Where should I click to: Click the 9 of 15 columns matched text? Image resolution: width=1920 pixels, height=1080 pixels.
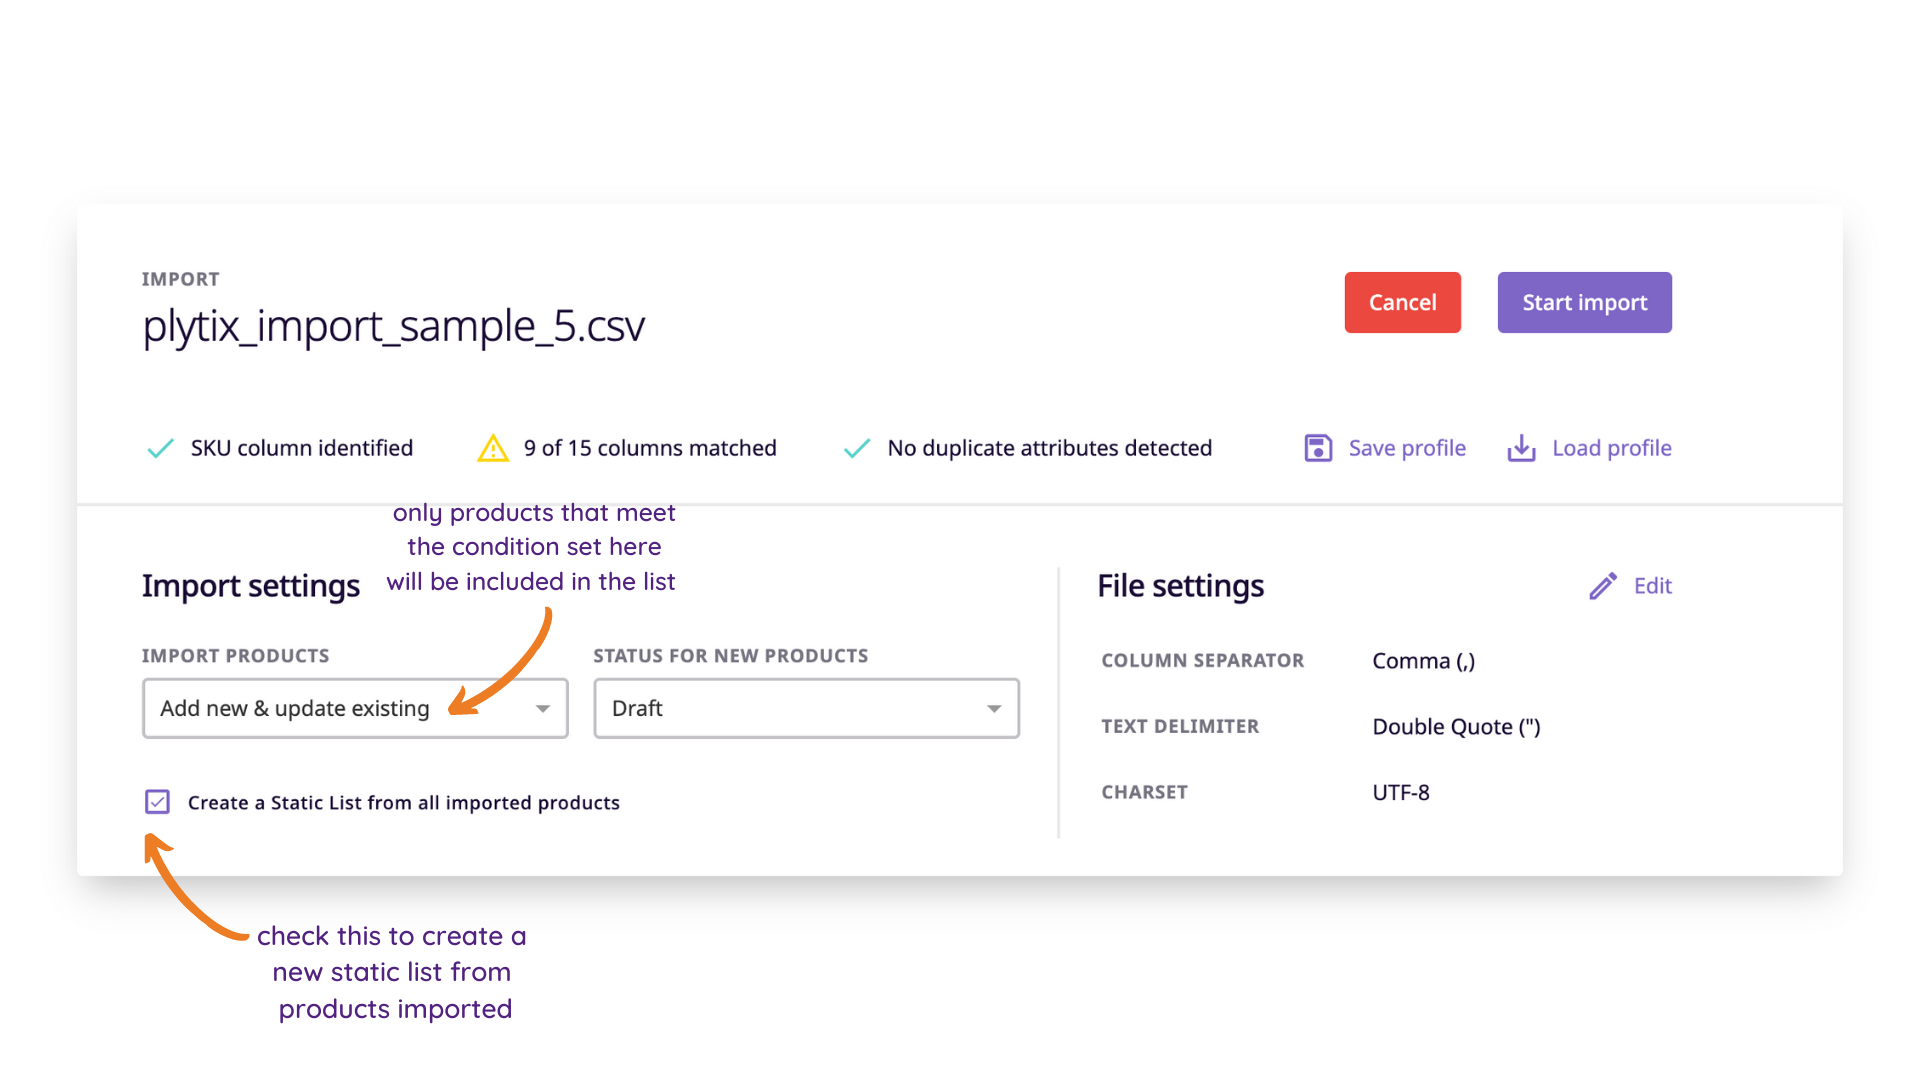[x=650, y=448]
